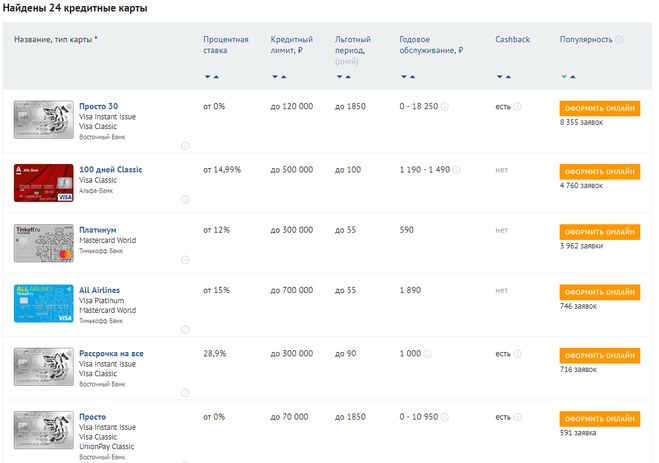Click Просто card image thumbnail
The width and height of the screenshot is (659, 463).
coord(44,430)
